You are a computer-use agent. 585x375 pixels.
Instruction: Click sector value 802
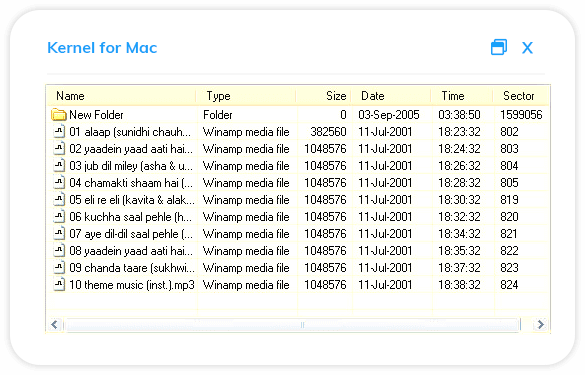click(x=509, y=132)
